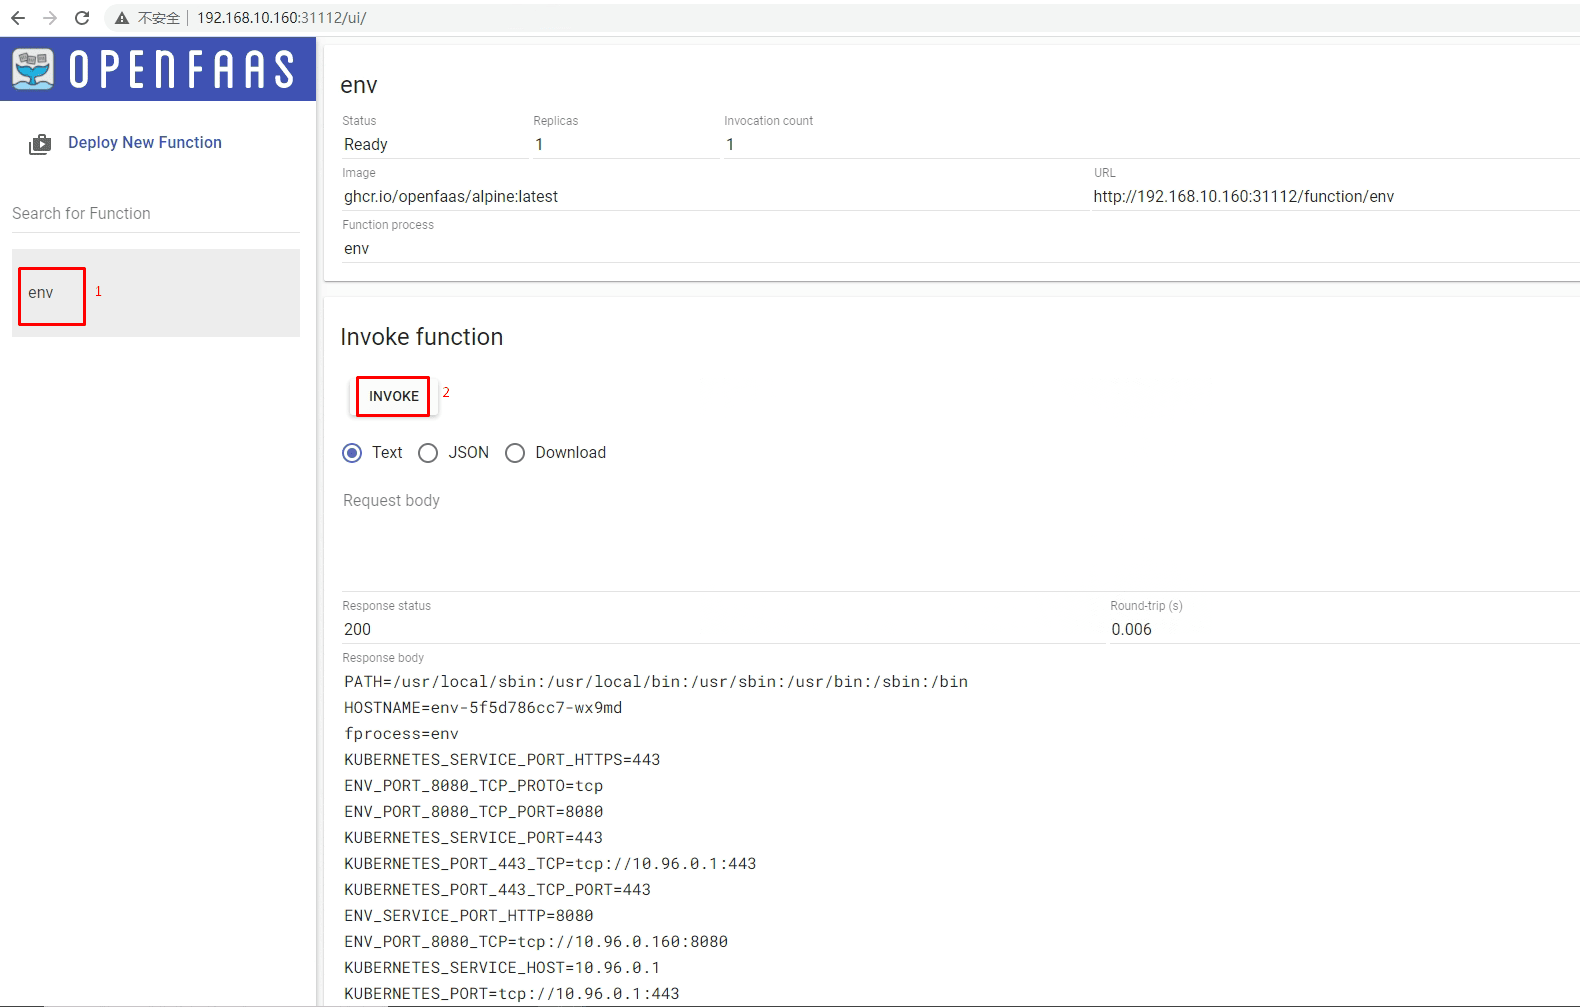This screenshot has width=1580, height=1007.
Task: Click the ENV_PORT_8080_TCP_PORT=8080 line
Action: pos(474,812)
